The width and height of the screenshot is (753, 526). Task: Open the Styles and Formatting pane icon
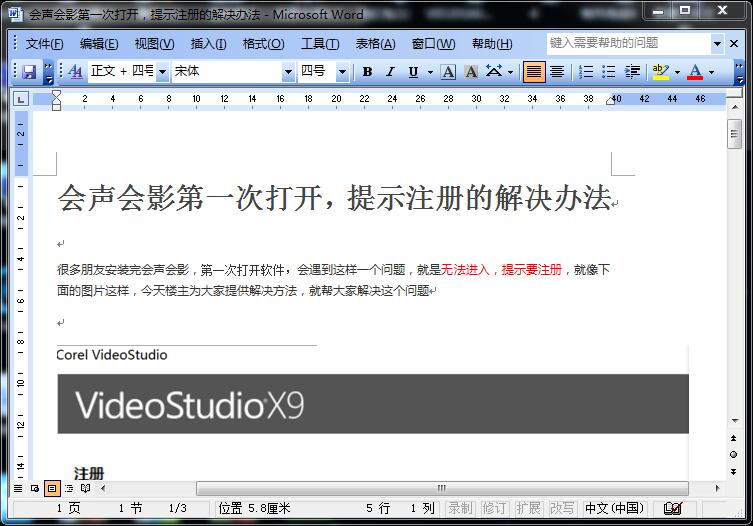coord(75,72)
